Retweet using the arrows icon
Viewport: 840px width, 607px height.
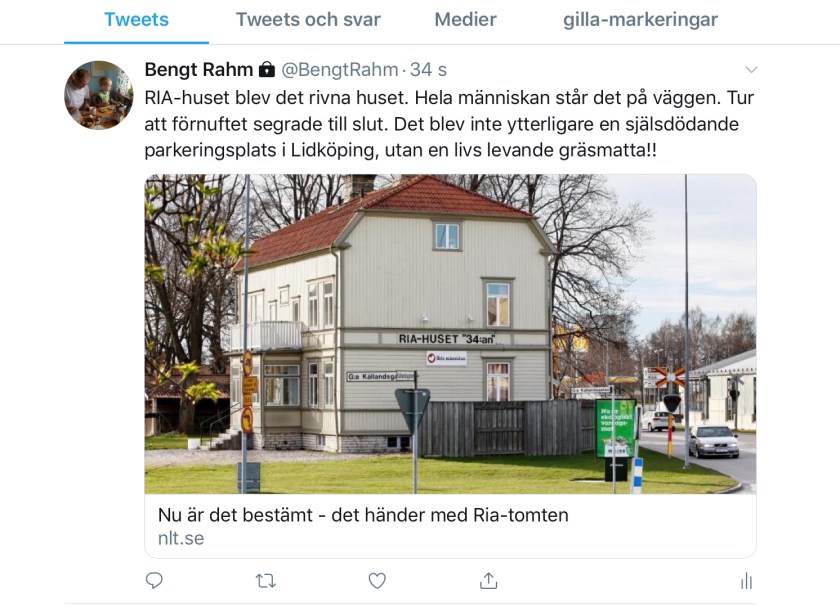[266, 581]
